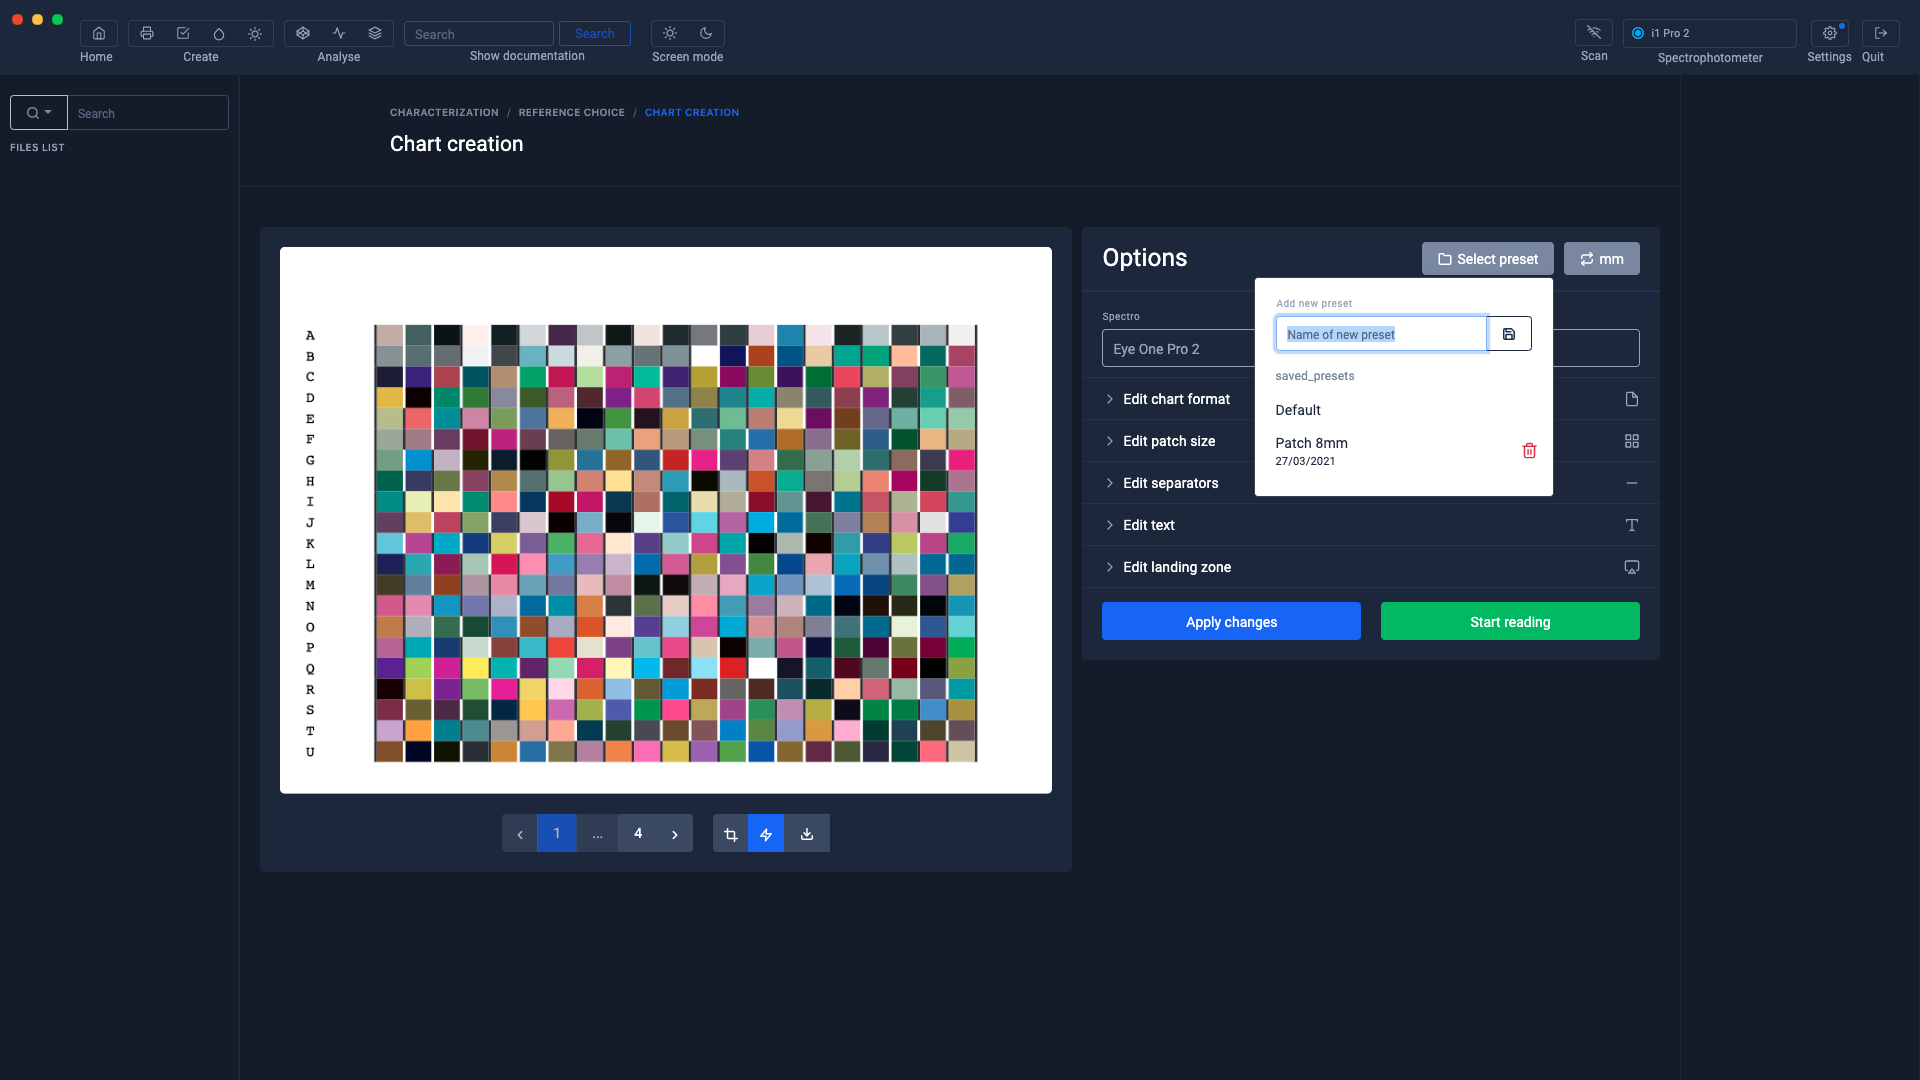Click the separators dash icon
Image resolution: width=1920 pixels, height=1080 pixels.
1632,483
